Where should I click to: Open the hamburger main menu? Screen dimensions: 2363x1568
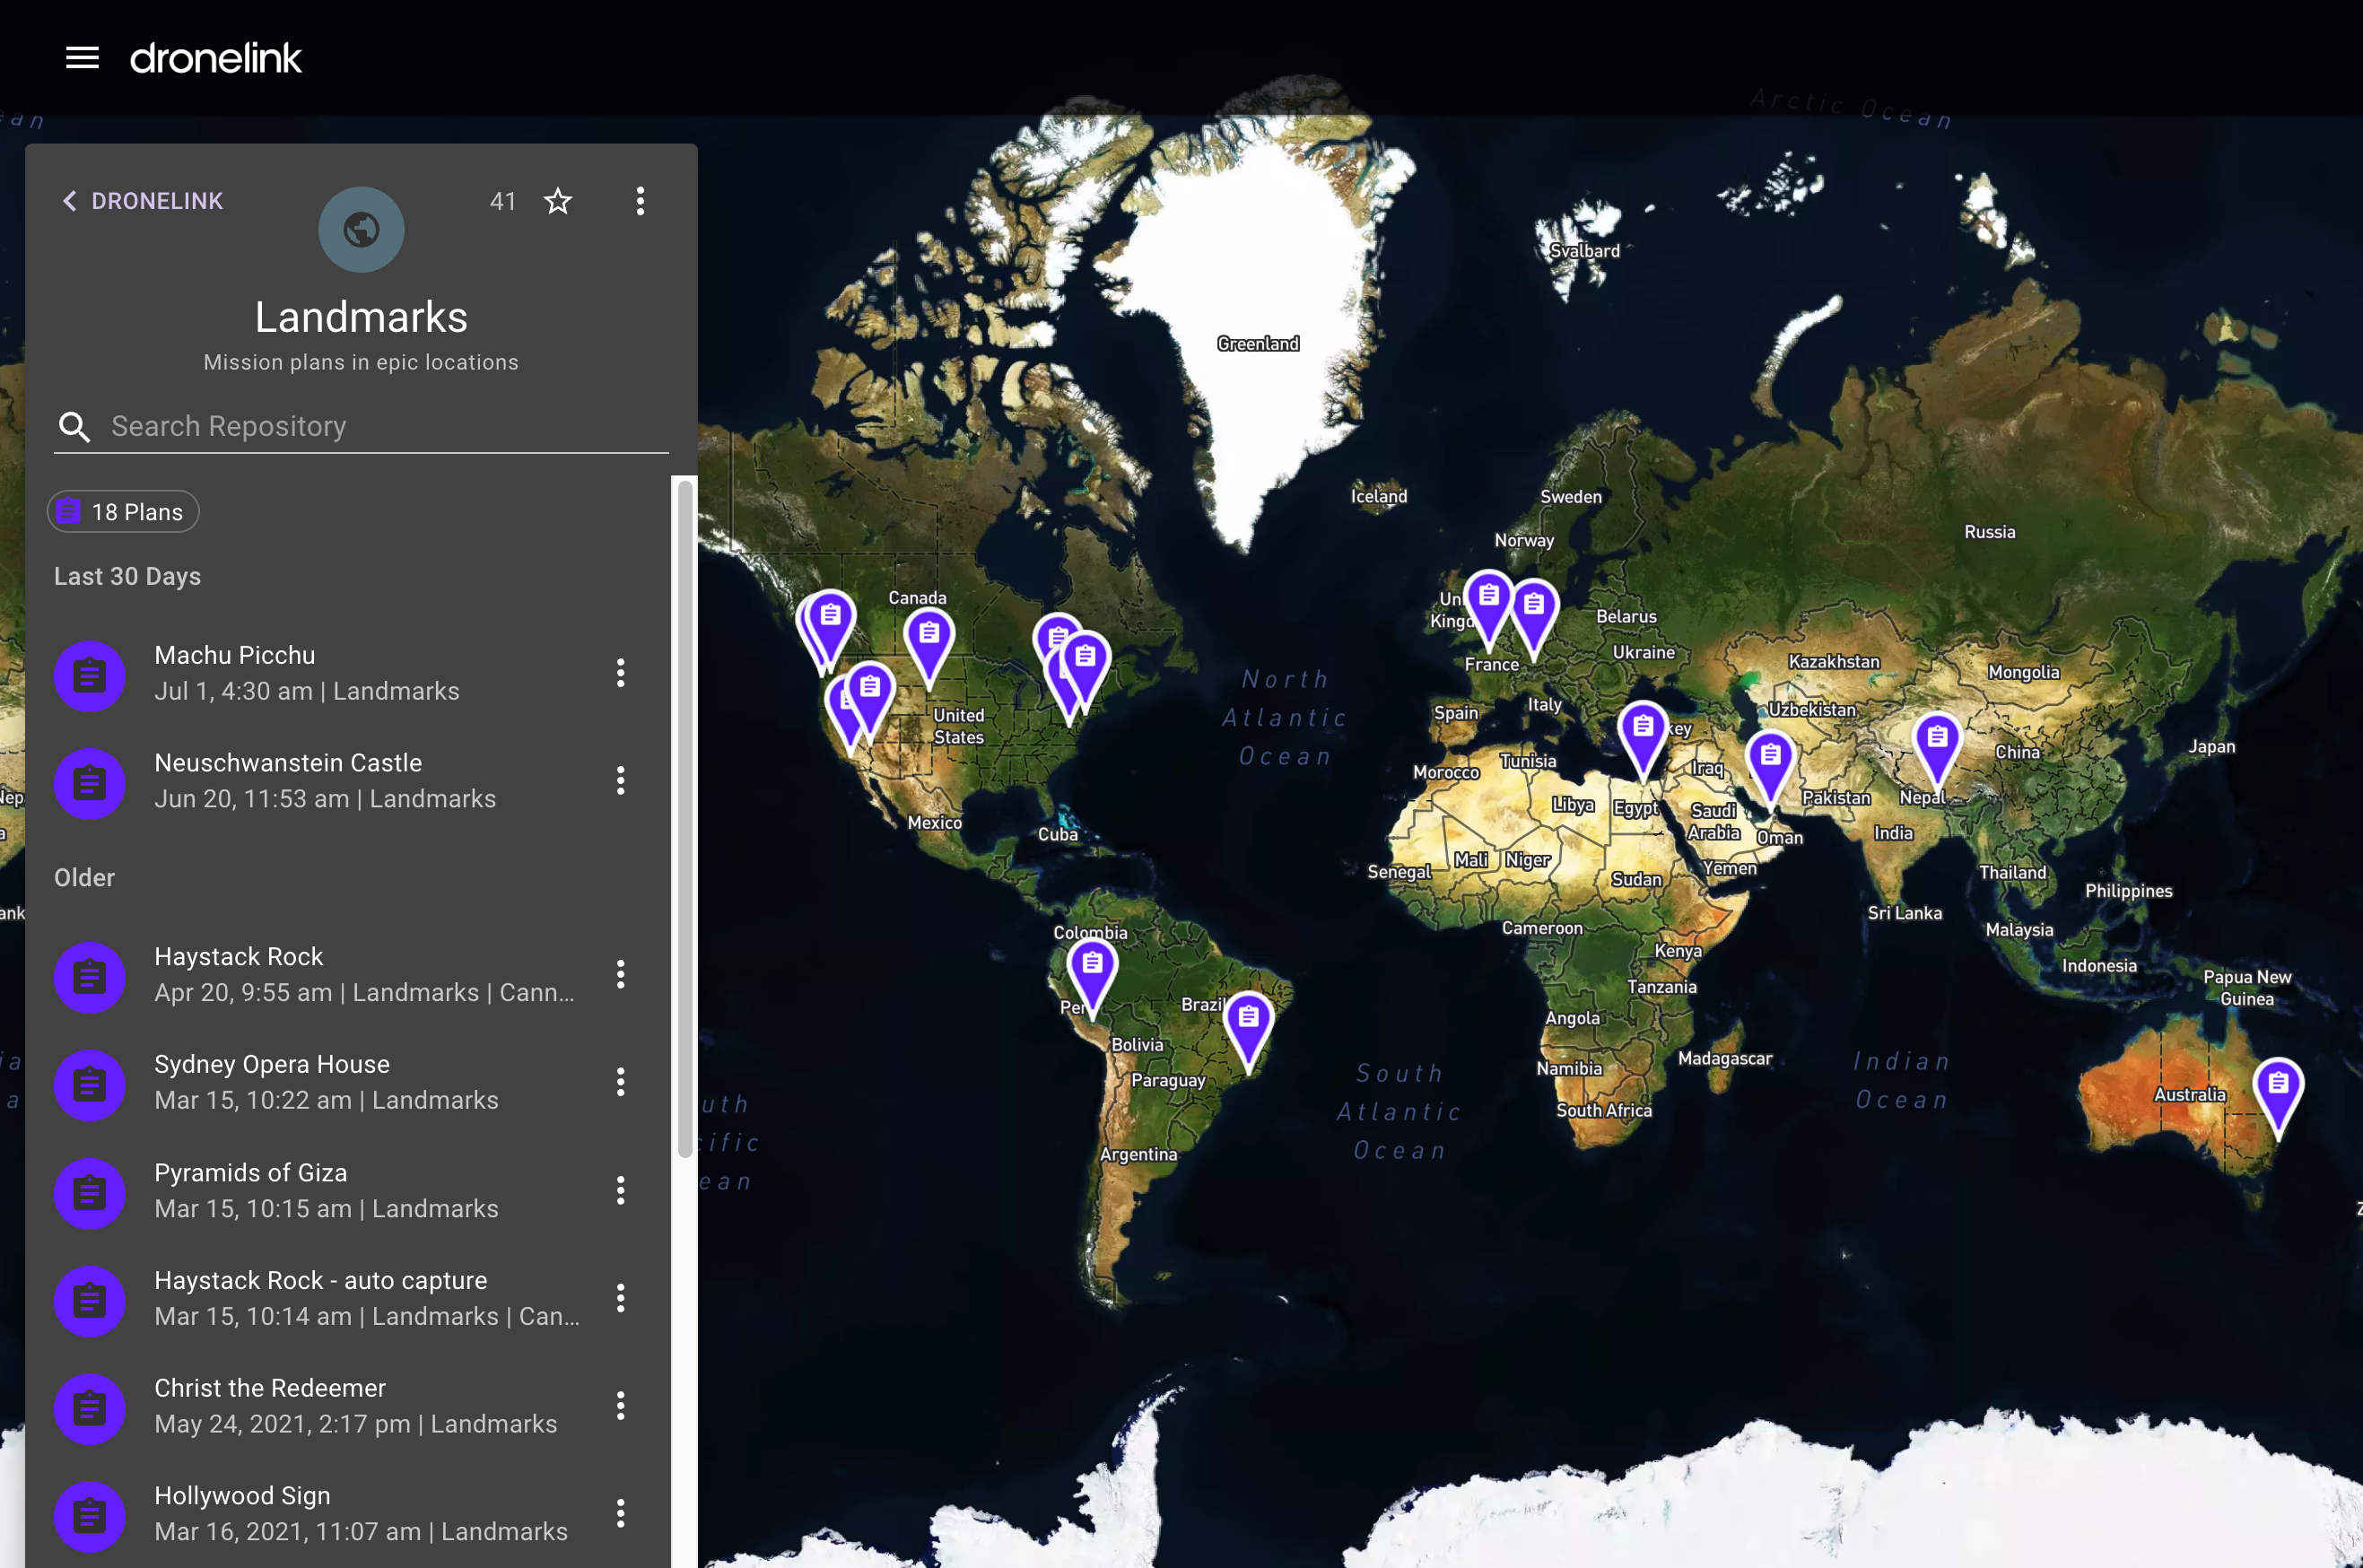pos(82,58)
